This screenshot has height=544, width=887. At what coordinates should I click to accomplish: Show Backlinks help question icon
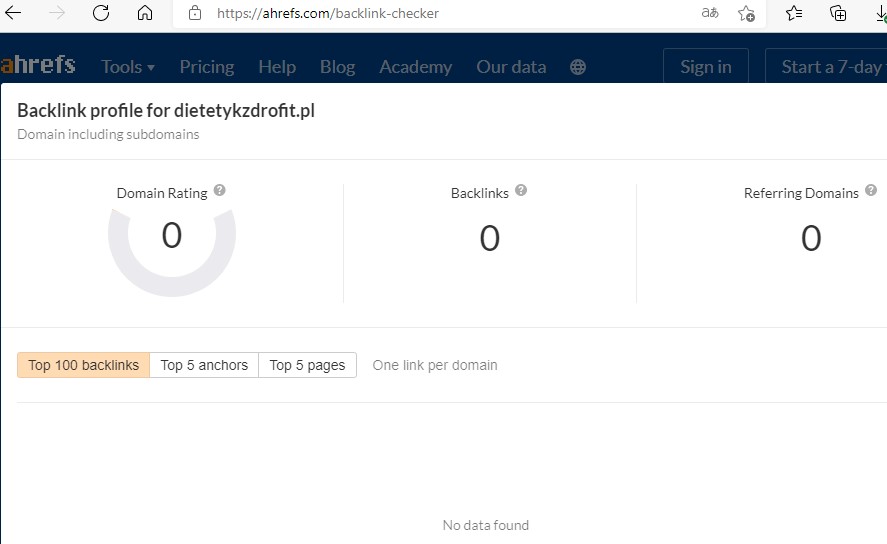(521, 191)
